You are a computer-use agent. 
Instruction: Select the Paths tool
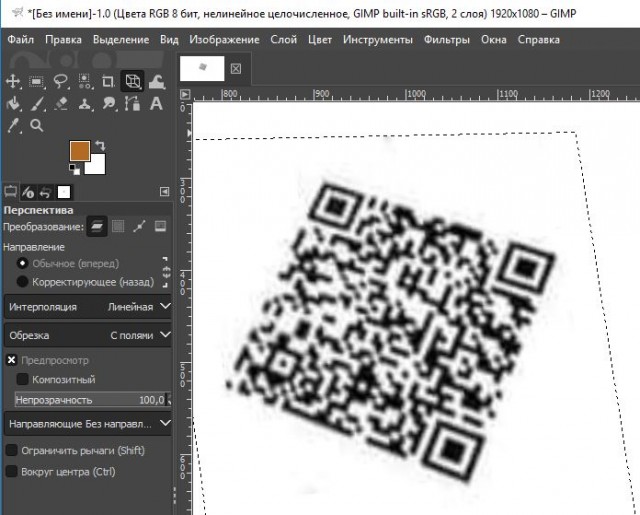coord(132,104)
